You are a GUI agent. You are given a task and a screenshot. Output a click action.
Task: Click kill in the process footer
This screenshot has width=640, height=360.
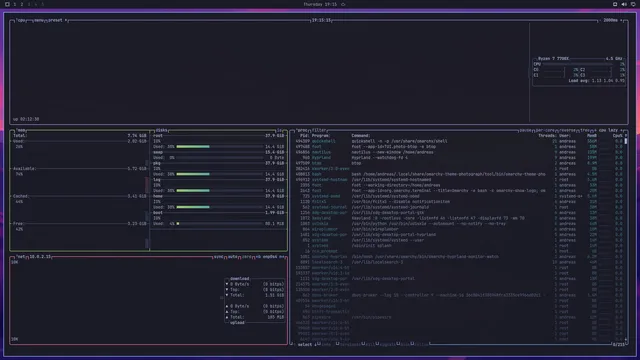[x=370, y=345]
